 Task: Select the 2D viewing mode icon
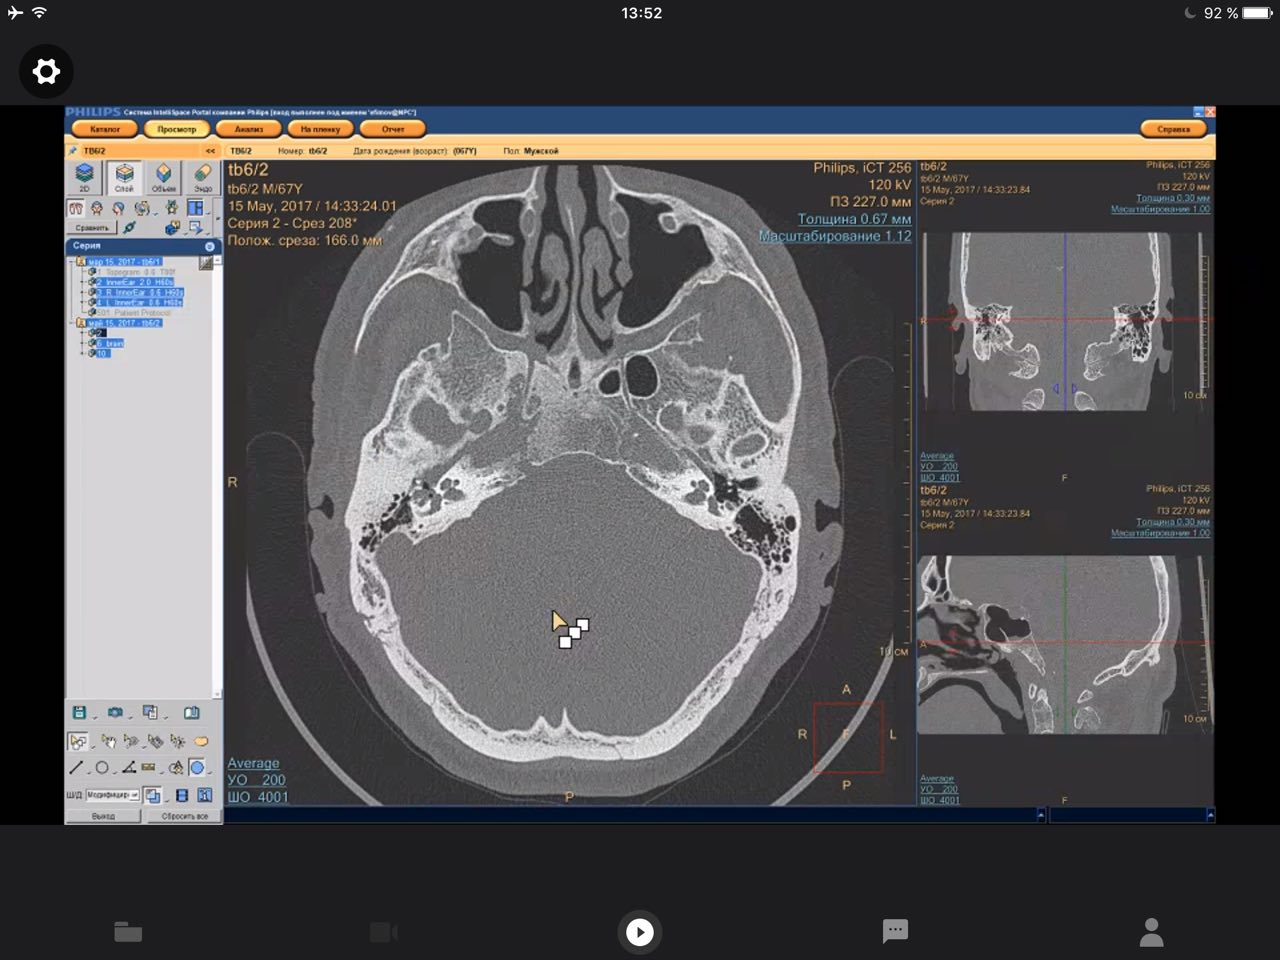(84, 178)
